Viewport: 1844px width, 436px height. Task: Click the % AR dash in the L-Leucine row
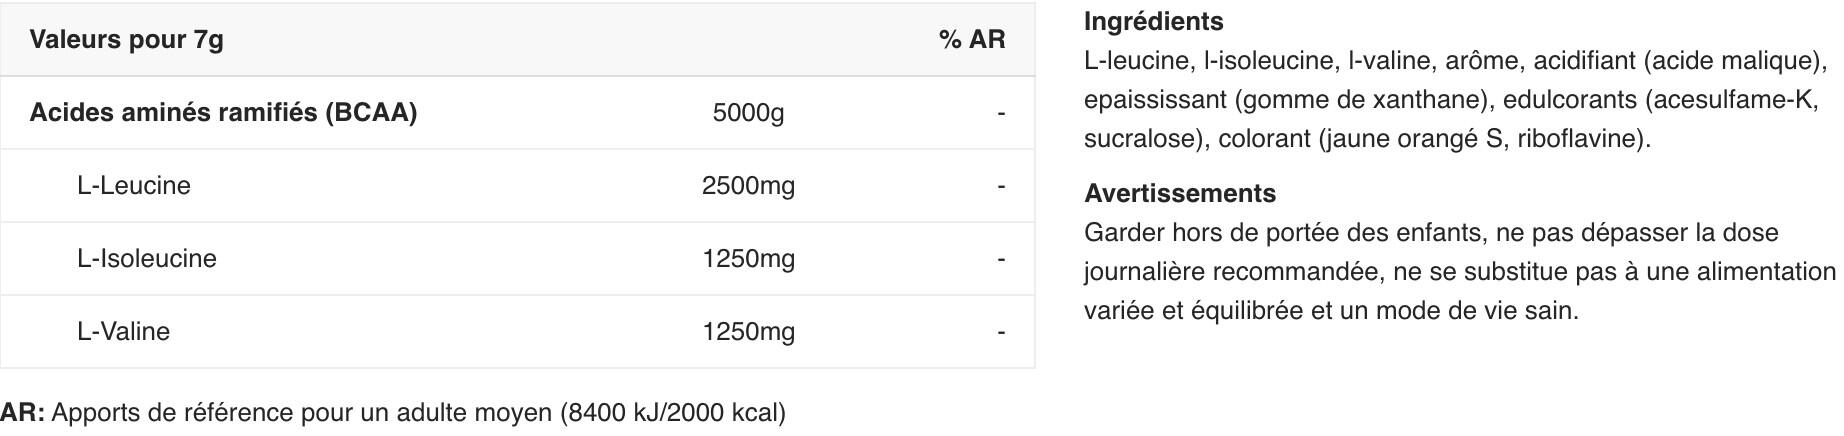pos(1000,186)
